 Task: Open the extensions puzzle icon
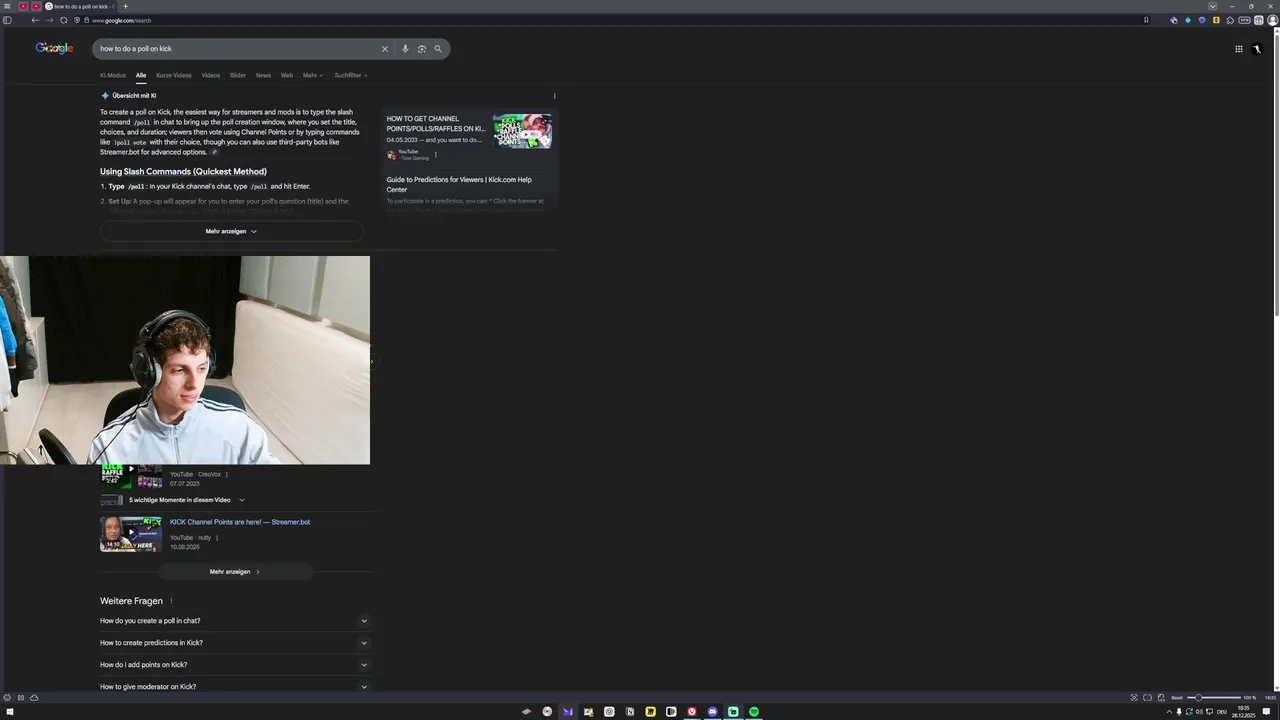1230,20
